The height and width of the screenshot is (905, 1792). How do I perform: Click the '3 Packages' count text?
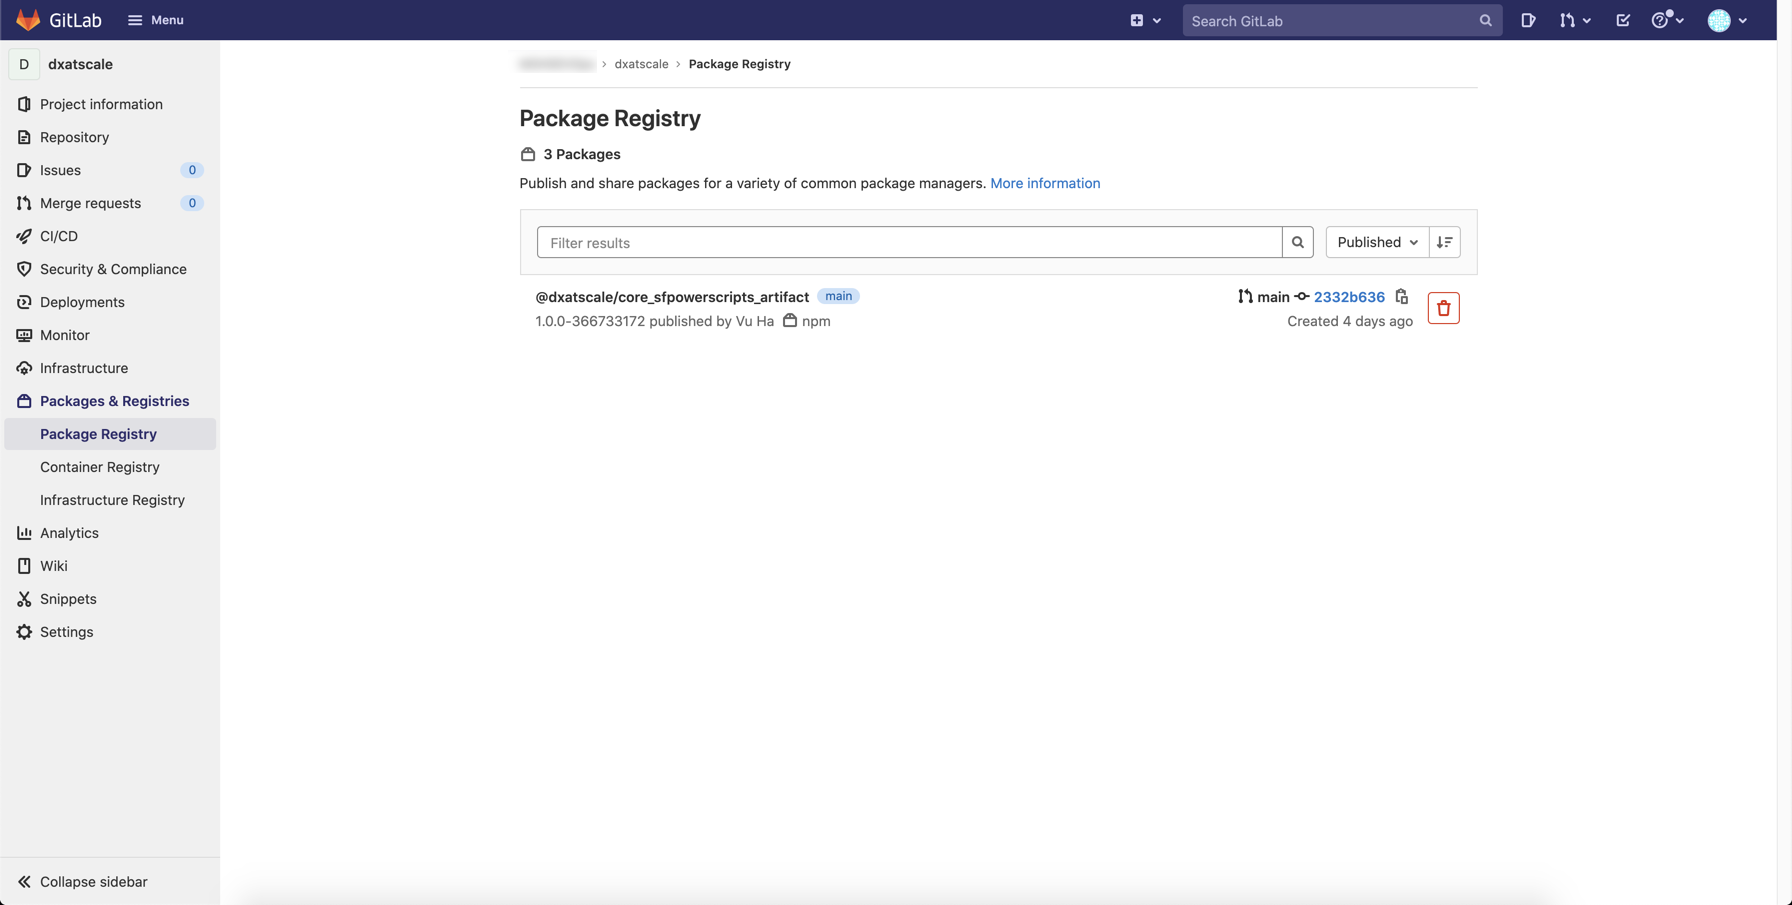(x=582, y=154)
